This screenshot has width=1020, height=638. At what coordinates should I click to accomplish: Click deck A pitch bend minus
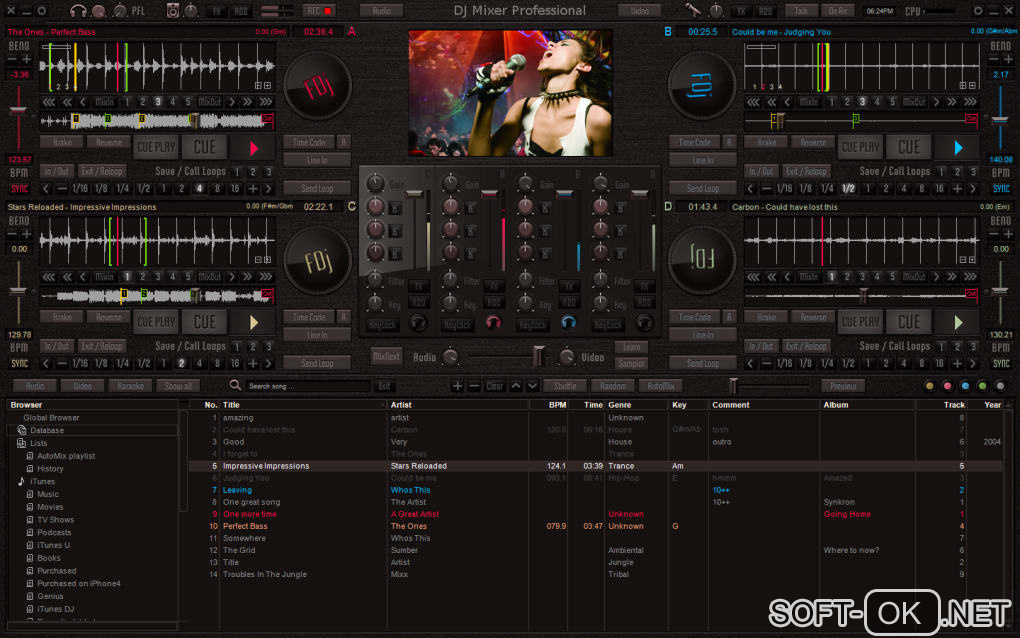click(x=12, y=59)
